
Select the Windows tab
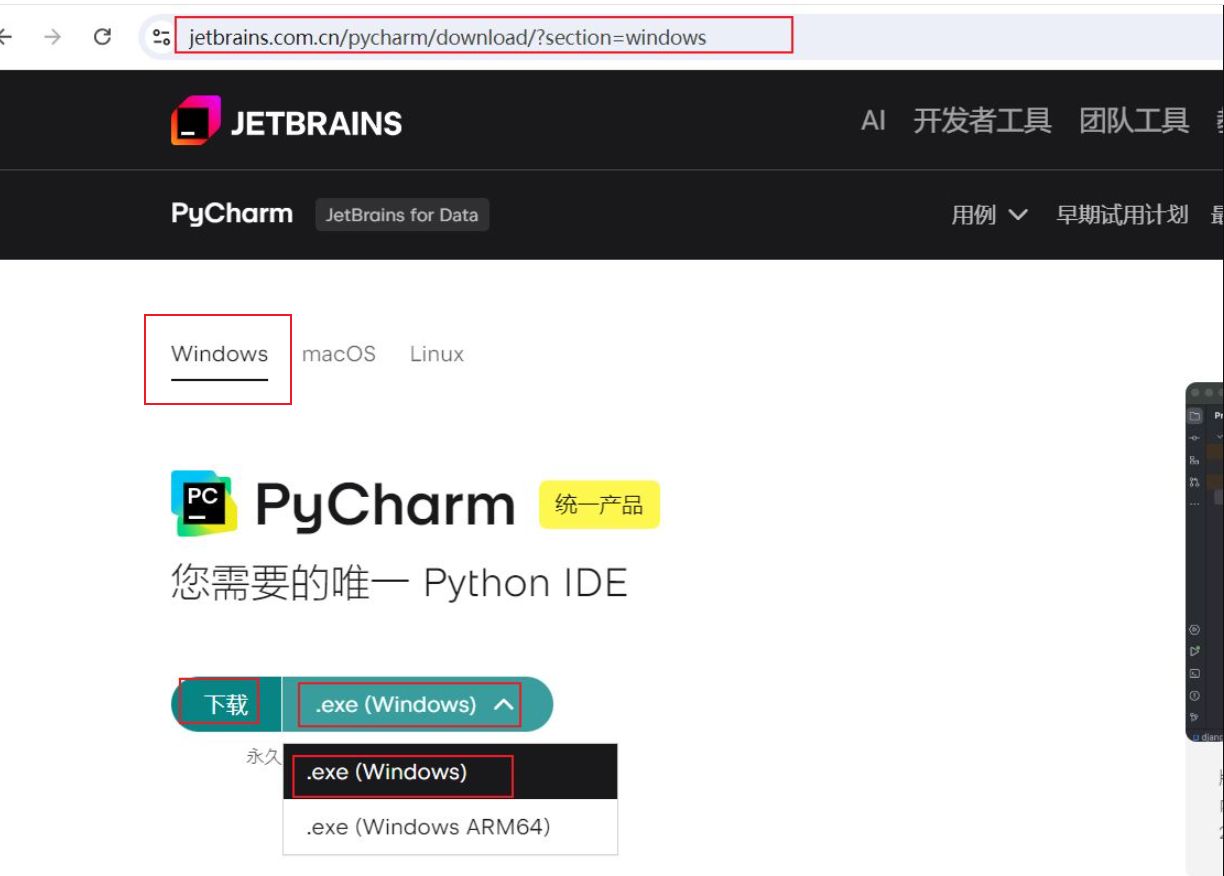[219, 354]
